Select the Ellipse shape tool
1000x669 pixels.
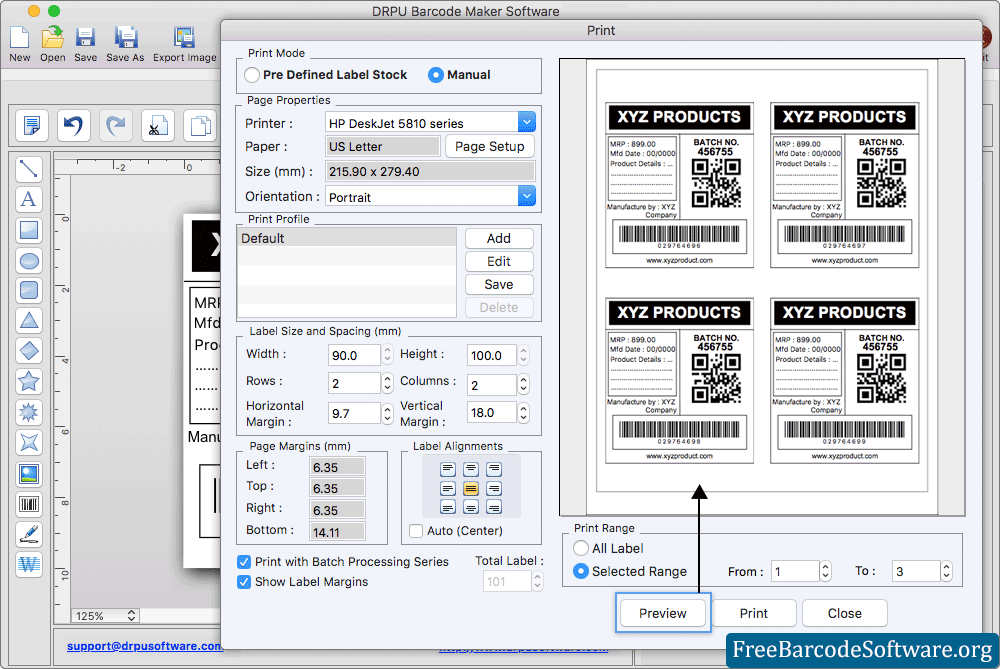[29, 260]
